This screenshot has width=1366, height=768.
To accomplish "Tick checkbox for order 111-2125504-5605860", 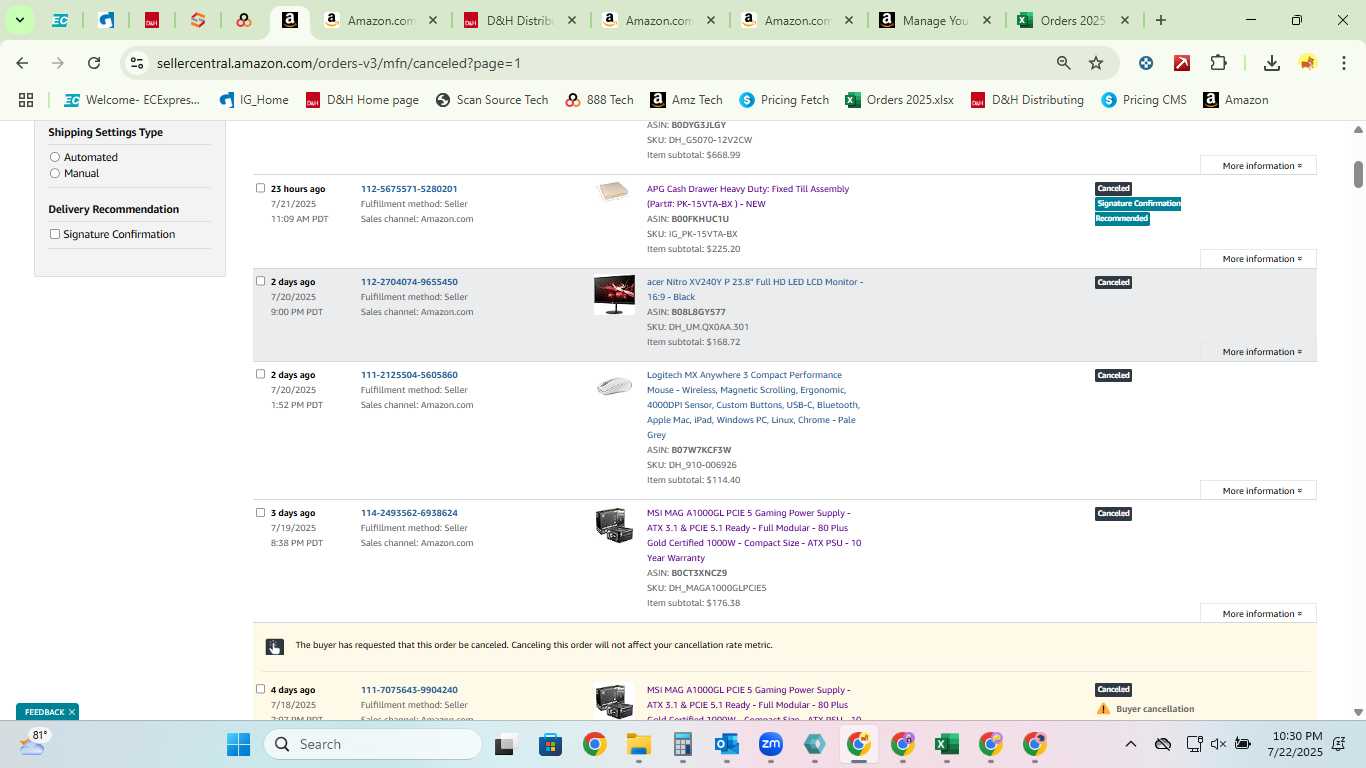I will pyautogui.click(x=260, y=374).
